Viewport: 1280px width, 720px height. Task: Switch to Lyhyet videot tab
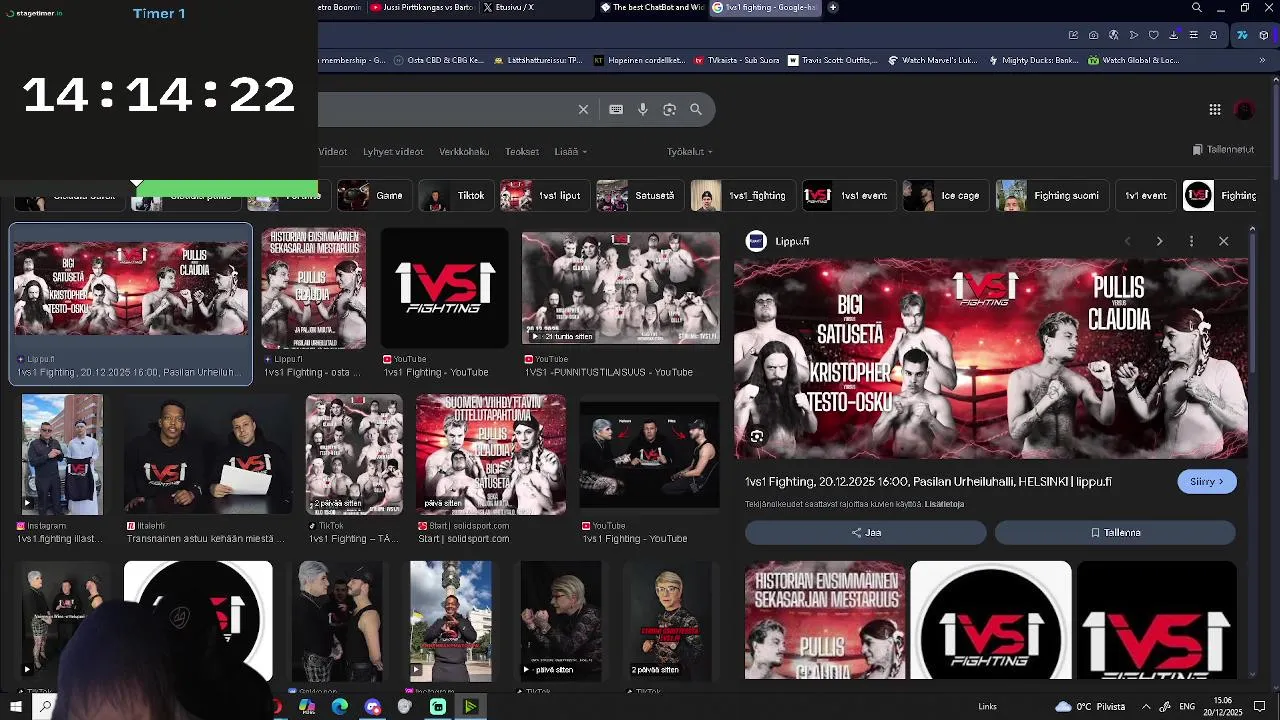tap(393, 151)
